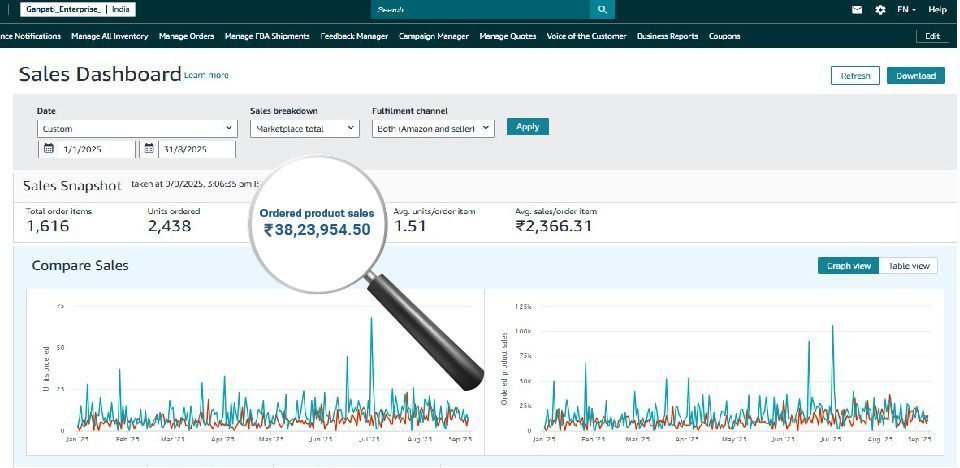Viewport: 960px width, 468px height.
Task: Expand the Date range dropdown
Action: click(x=137, y=128)
